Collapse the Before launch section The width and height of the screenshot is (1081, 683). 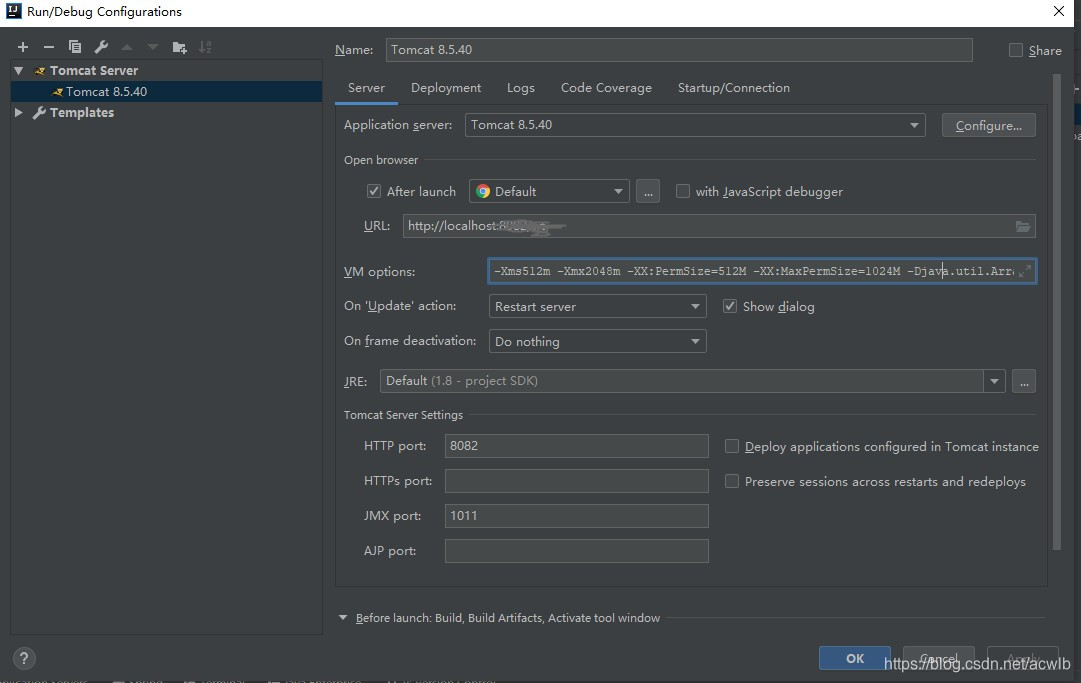point(343,618)
